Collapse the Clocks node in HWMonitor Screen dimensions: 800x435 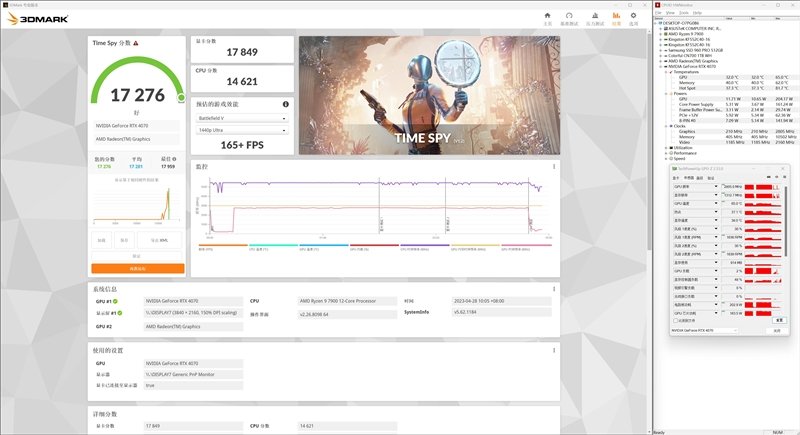point(666,126)
